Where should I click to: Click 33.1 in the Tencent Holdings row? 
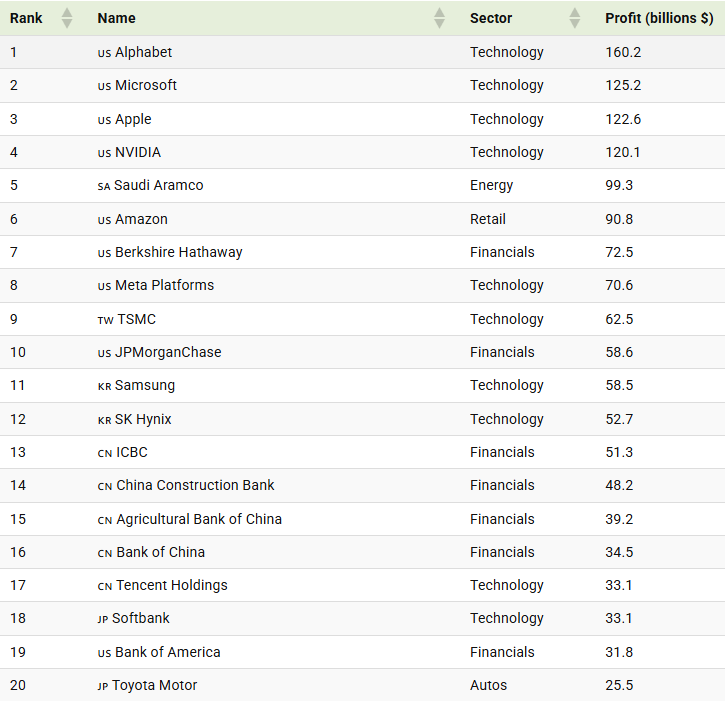[x=619, y=585]
